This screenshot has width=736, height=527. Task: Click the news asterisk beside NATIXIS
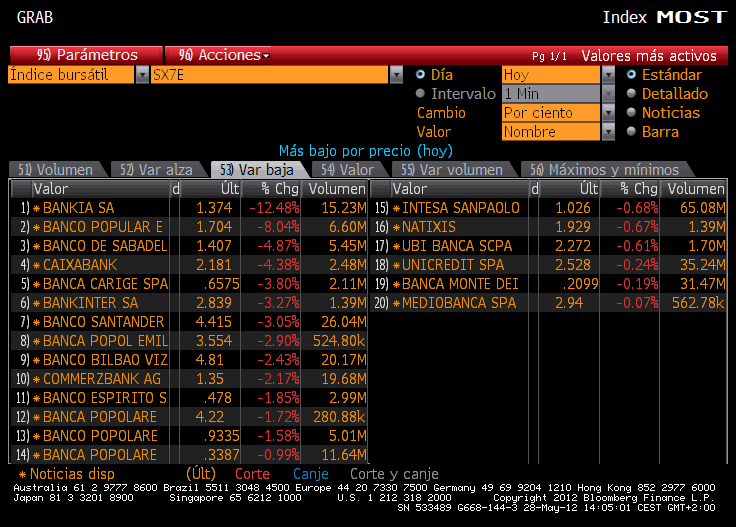[x=396, y=227]
